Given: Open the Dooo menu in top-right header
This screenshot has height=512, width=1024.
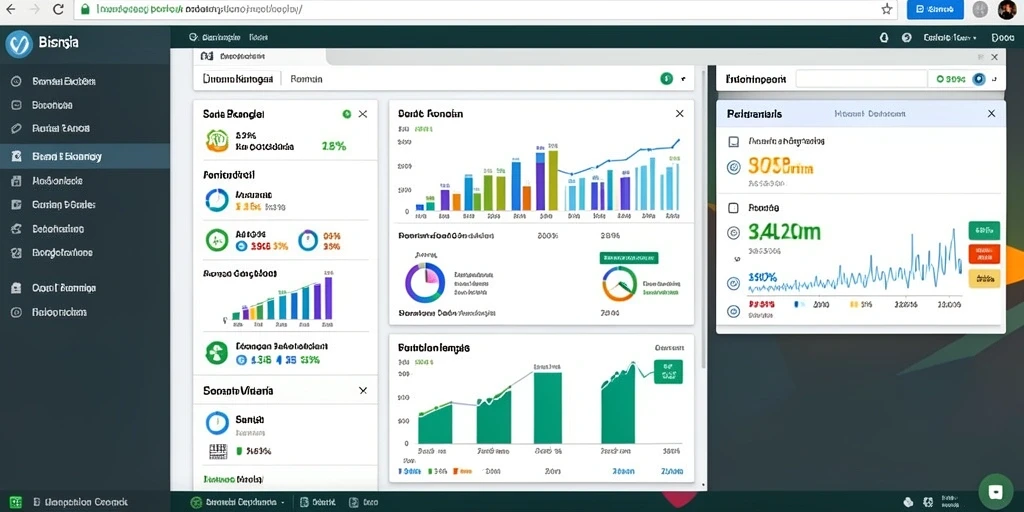Looking at the screenshot, I should (x=1002, y=38).
